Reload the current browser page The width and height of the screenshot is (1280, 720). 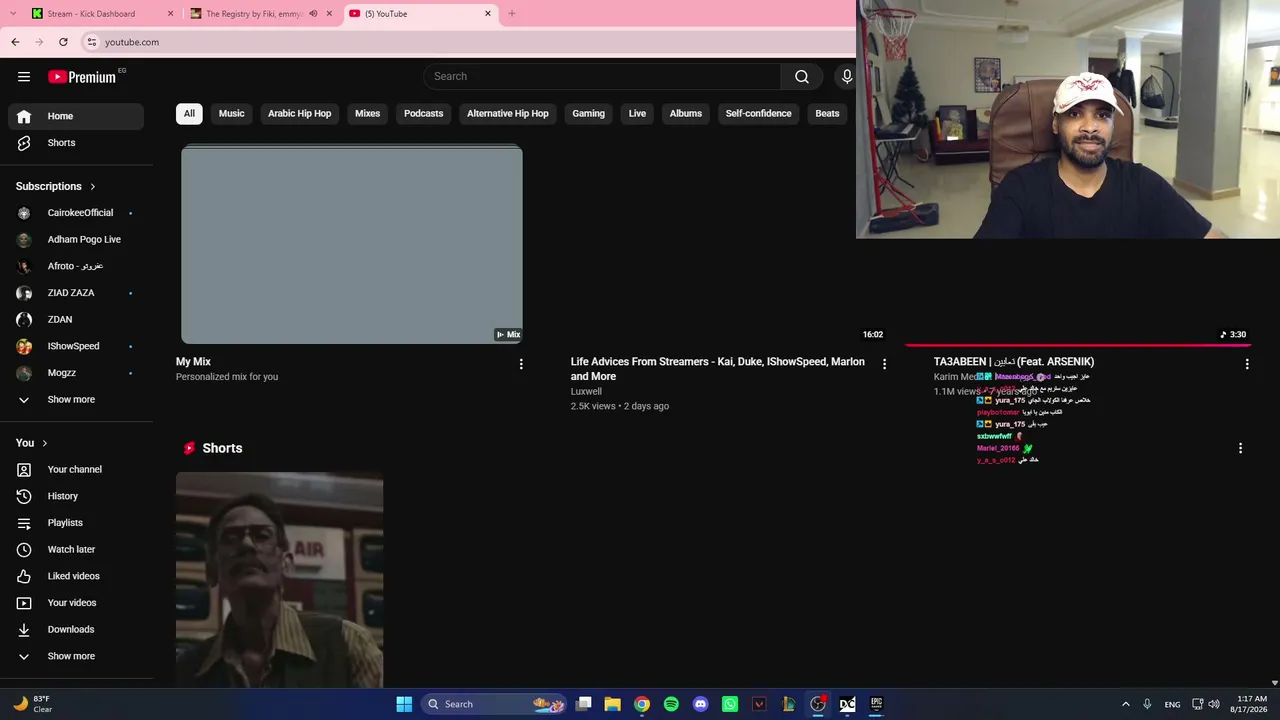(63, 42)
